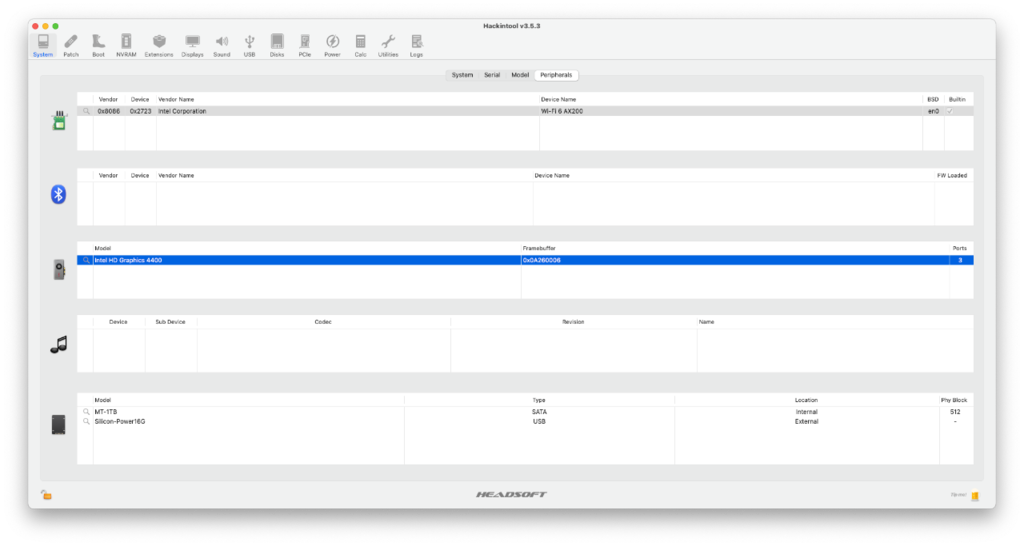Click the SATA type cell
This screenshot has height=546, width=1024.
click(x=539, y=412)
